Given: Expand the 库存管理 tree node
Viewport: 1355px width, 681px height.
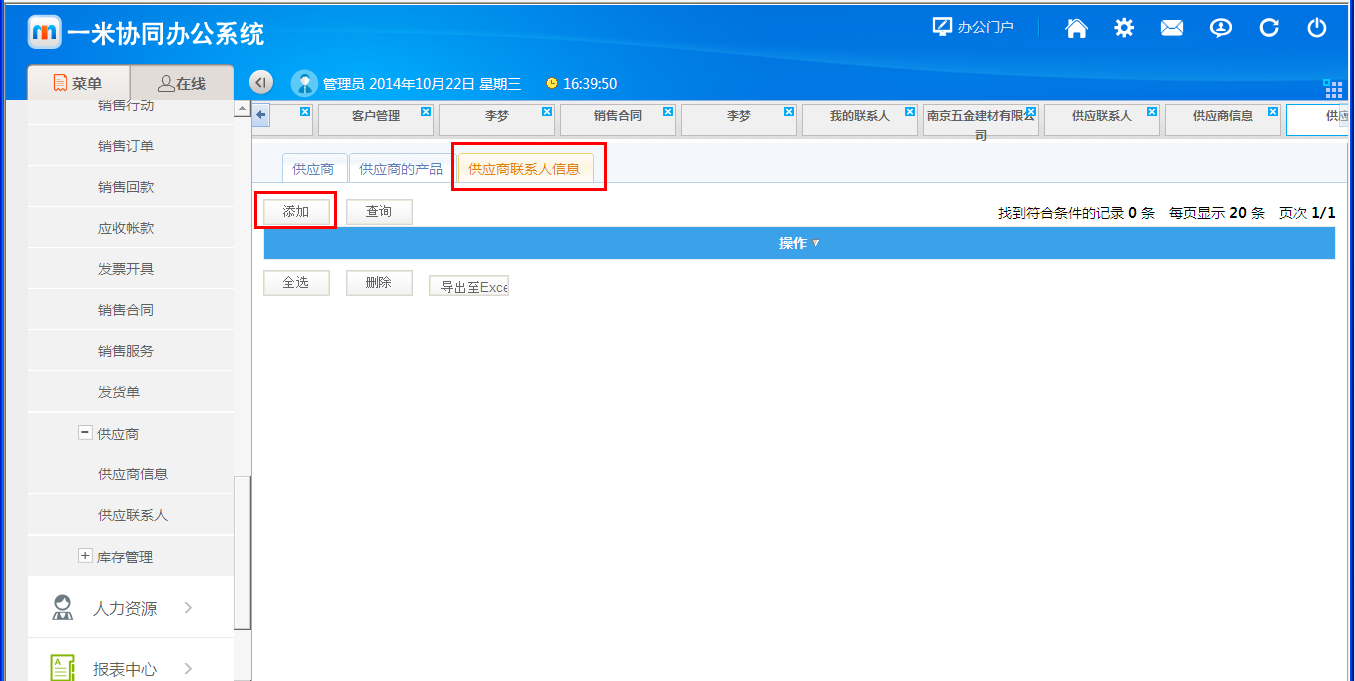Looking at the screenshot, I should (85, 556).
